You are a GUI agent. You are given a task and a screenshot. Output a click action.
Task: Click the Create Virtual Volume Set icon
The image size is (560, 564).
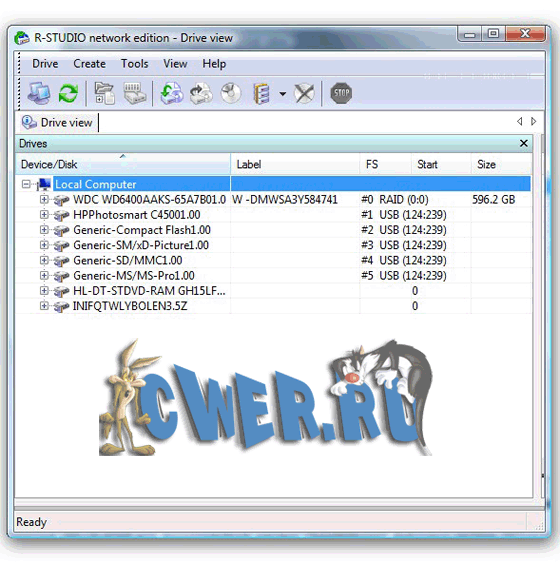click(261, 94)
